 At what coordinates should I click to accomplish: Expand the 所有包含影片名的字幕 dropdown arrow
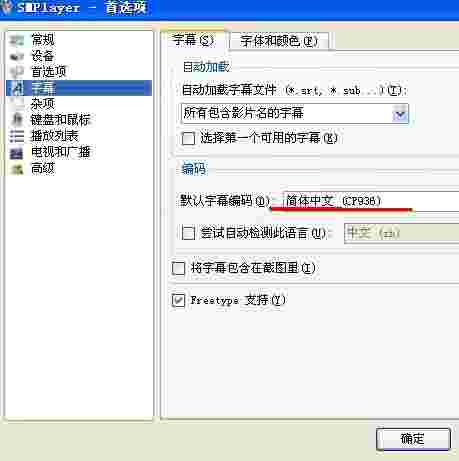point(400,114)
